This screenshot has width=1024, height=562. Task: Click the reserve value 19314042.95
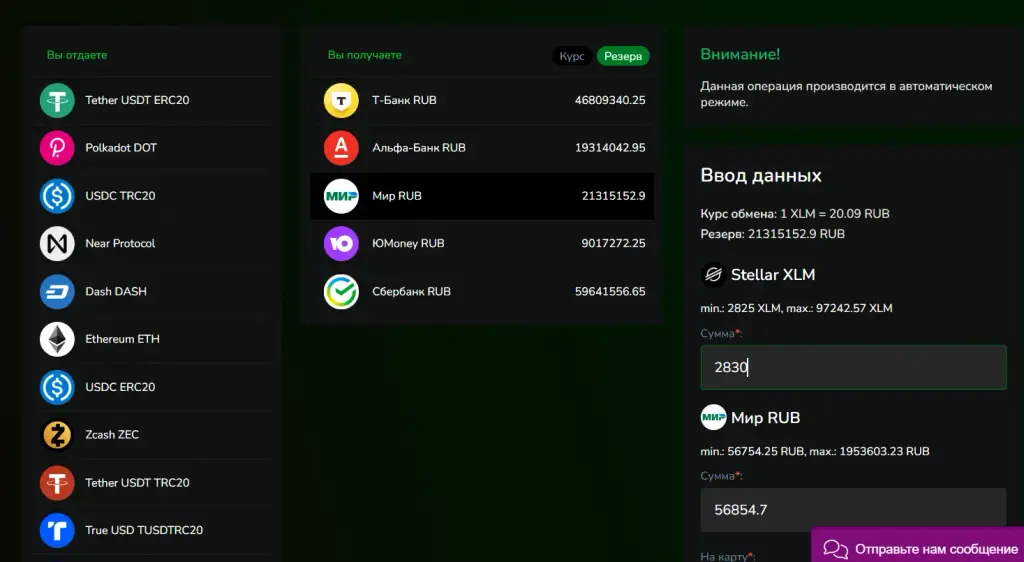coord(610,148)
